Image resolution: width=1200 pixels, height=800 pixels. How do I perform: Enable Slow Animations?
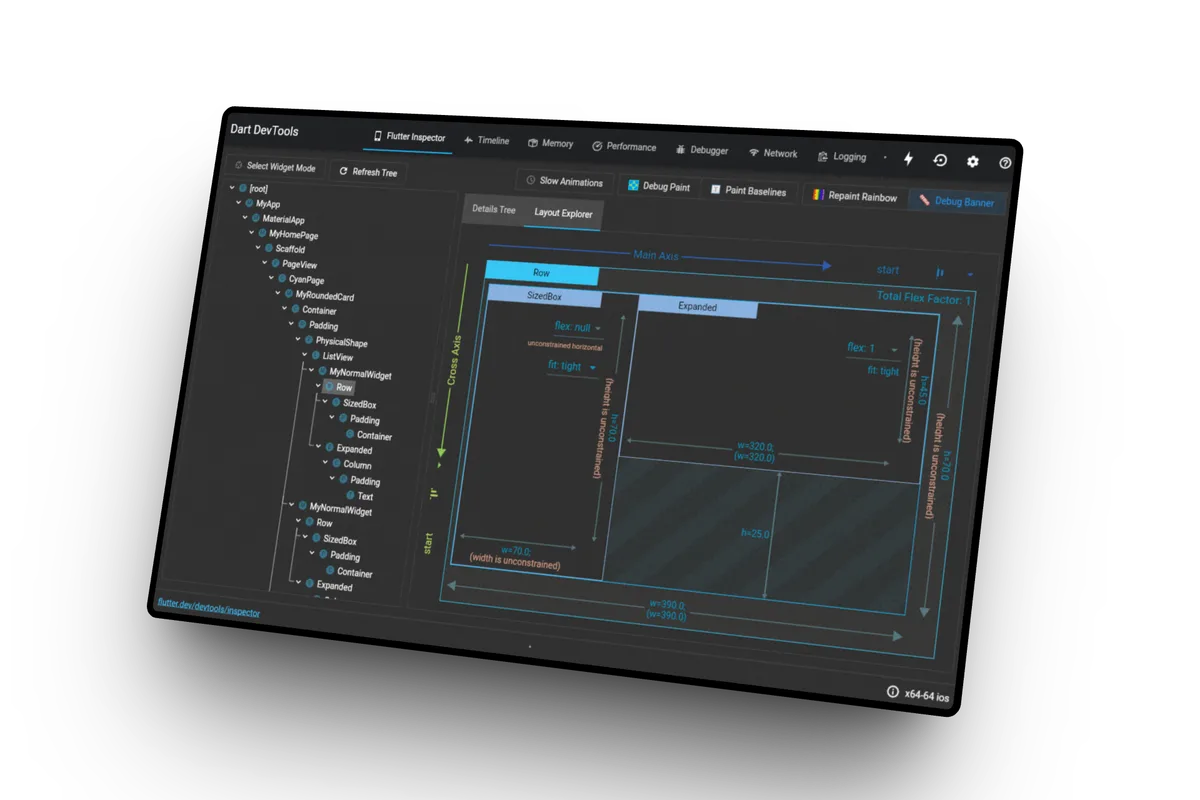click(565, 181)
